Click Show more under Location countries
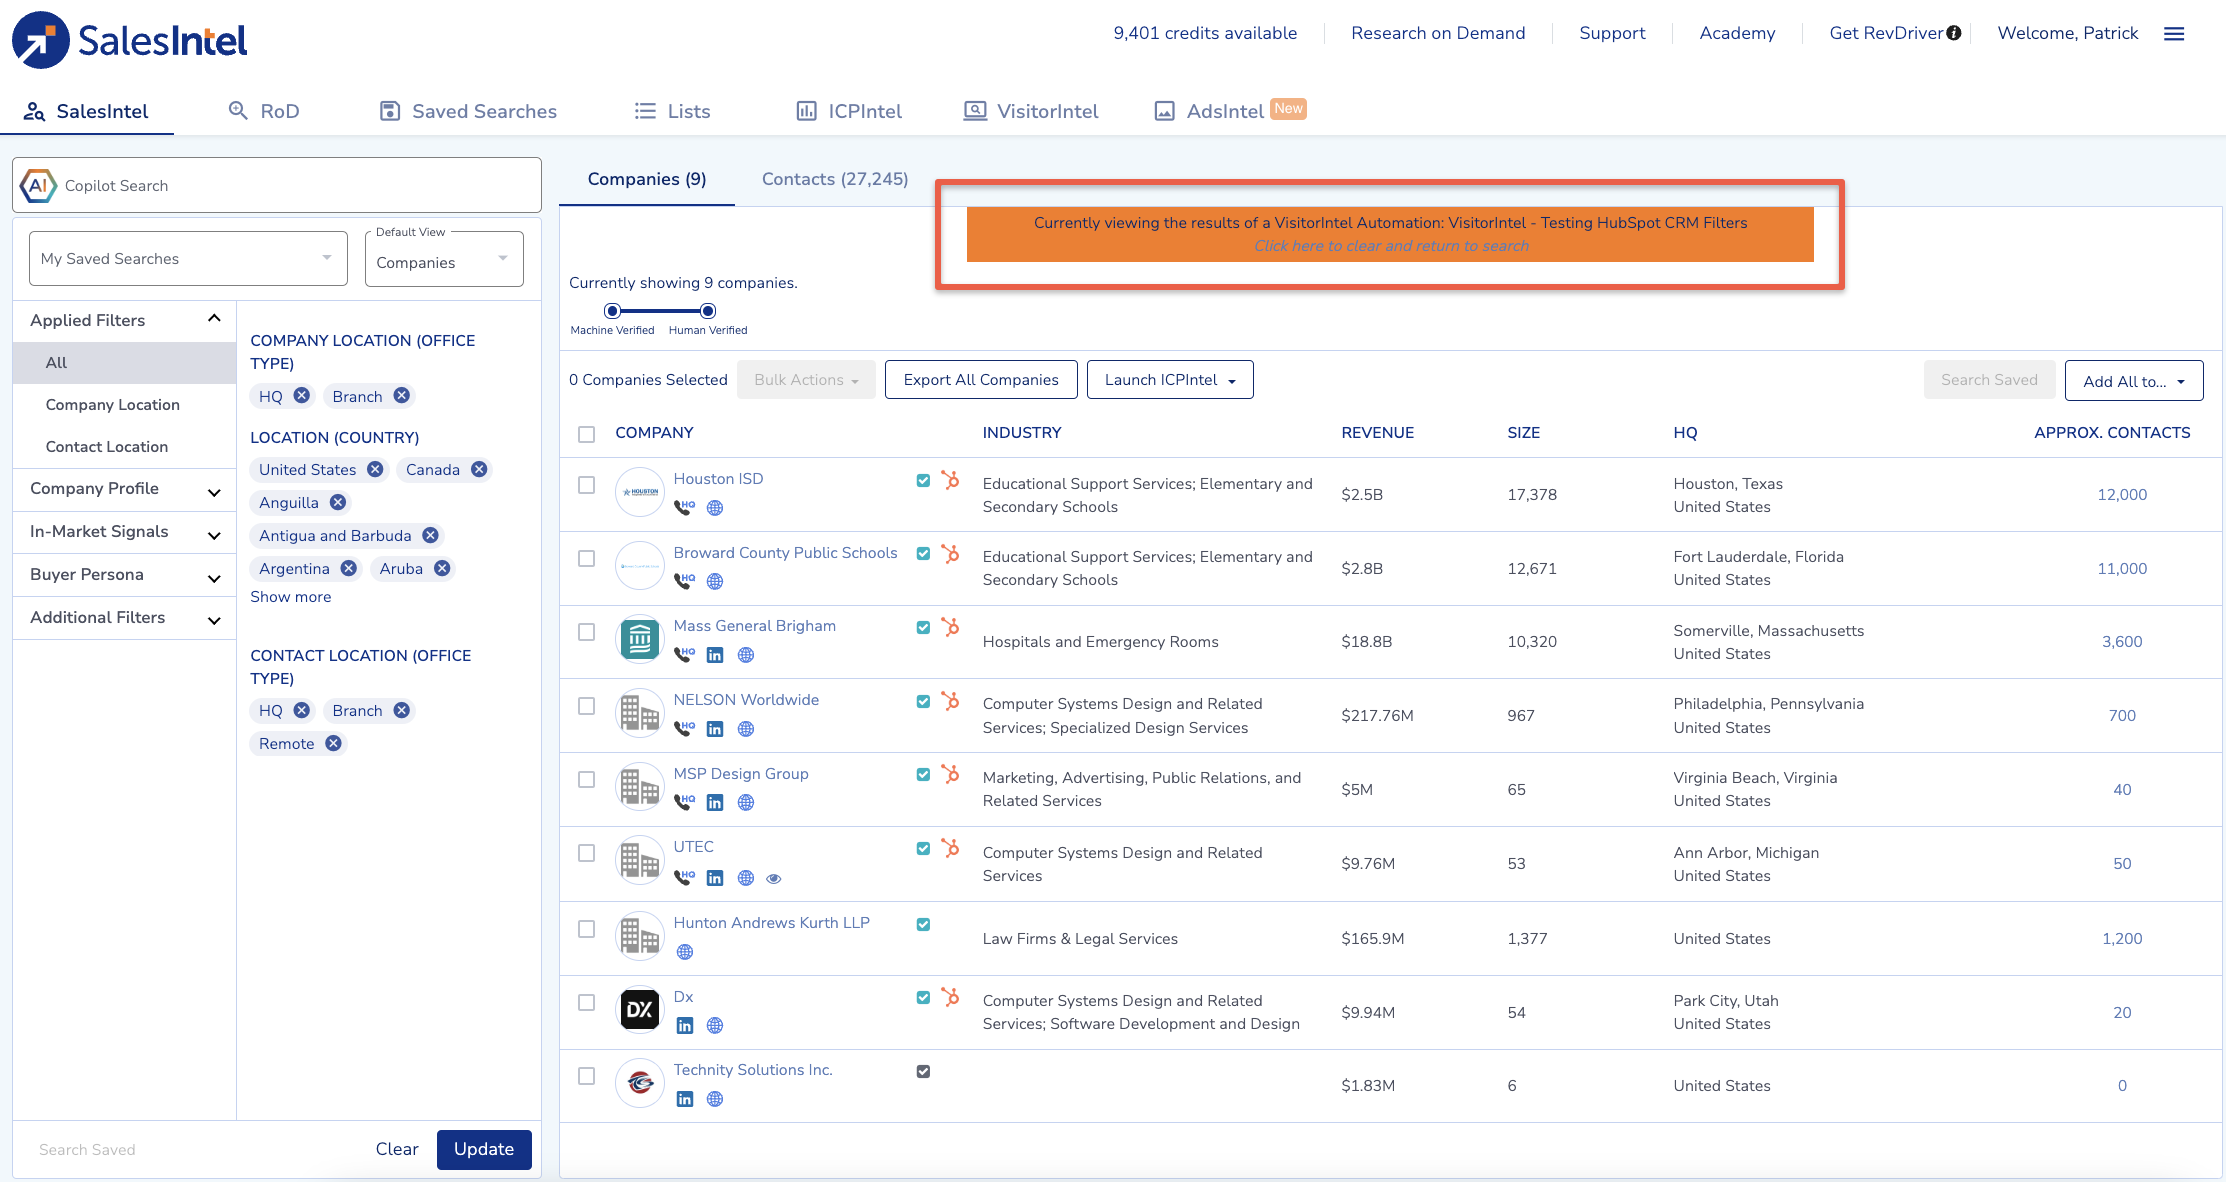Image resolution: width=2226 pixels, height=1182 pixels. point(290,597)
